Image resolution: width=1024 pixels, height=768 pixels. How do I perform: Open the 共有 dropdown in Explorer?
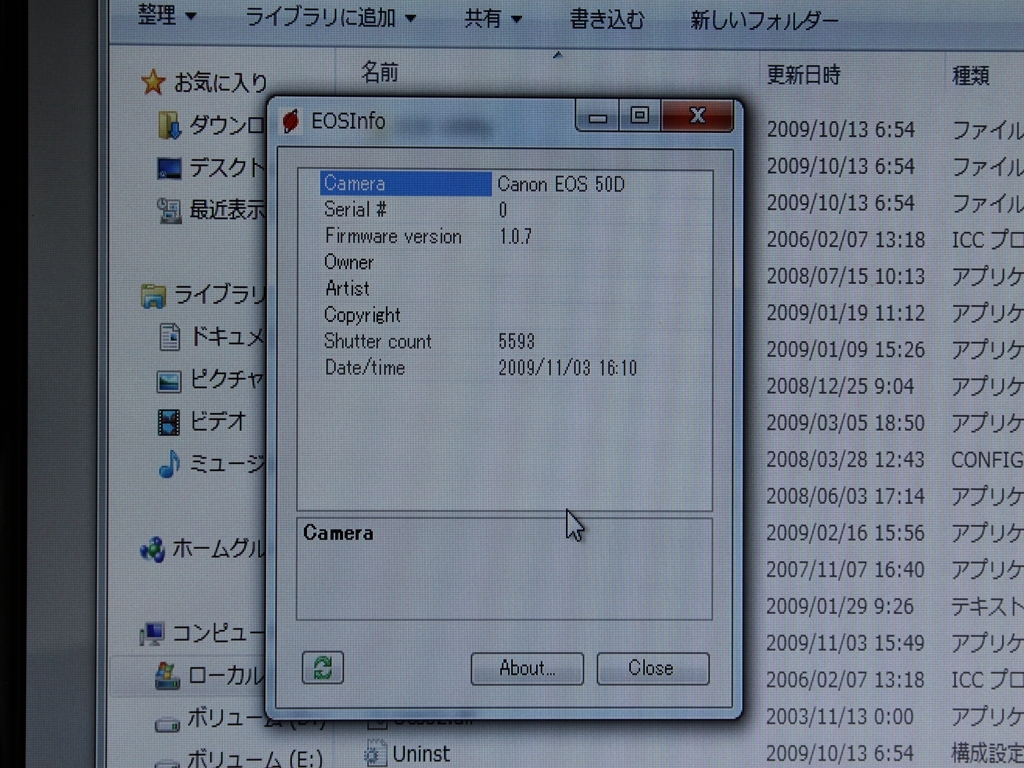click(x=493, y=19)
